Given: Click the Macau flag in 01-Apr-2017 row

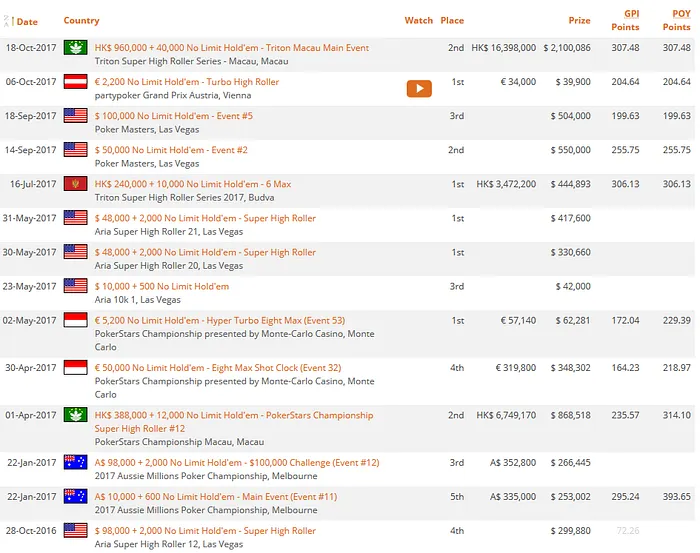Looking at the screenshot, I should (75, 415).
